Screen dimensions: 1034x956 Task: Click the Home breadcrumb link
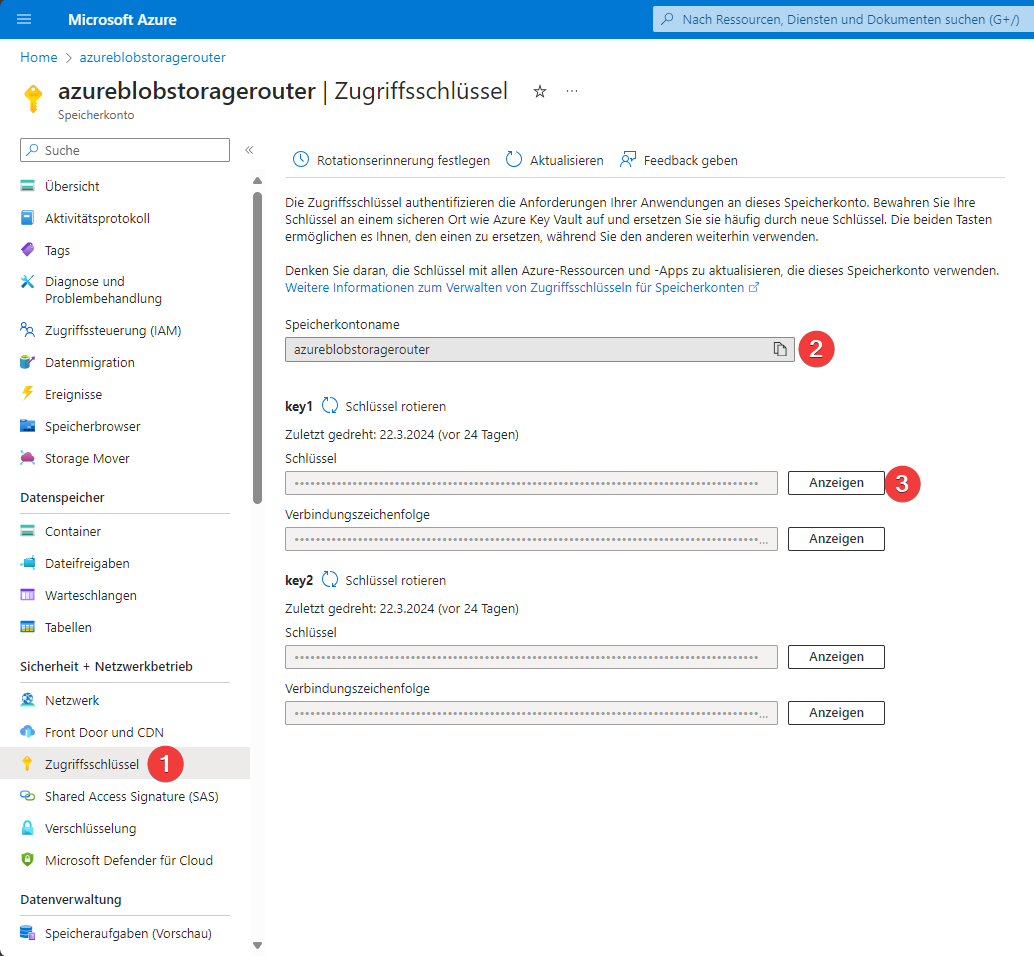click(38, 57)
